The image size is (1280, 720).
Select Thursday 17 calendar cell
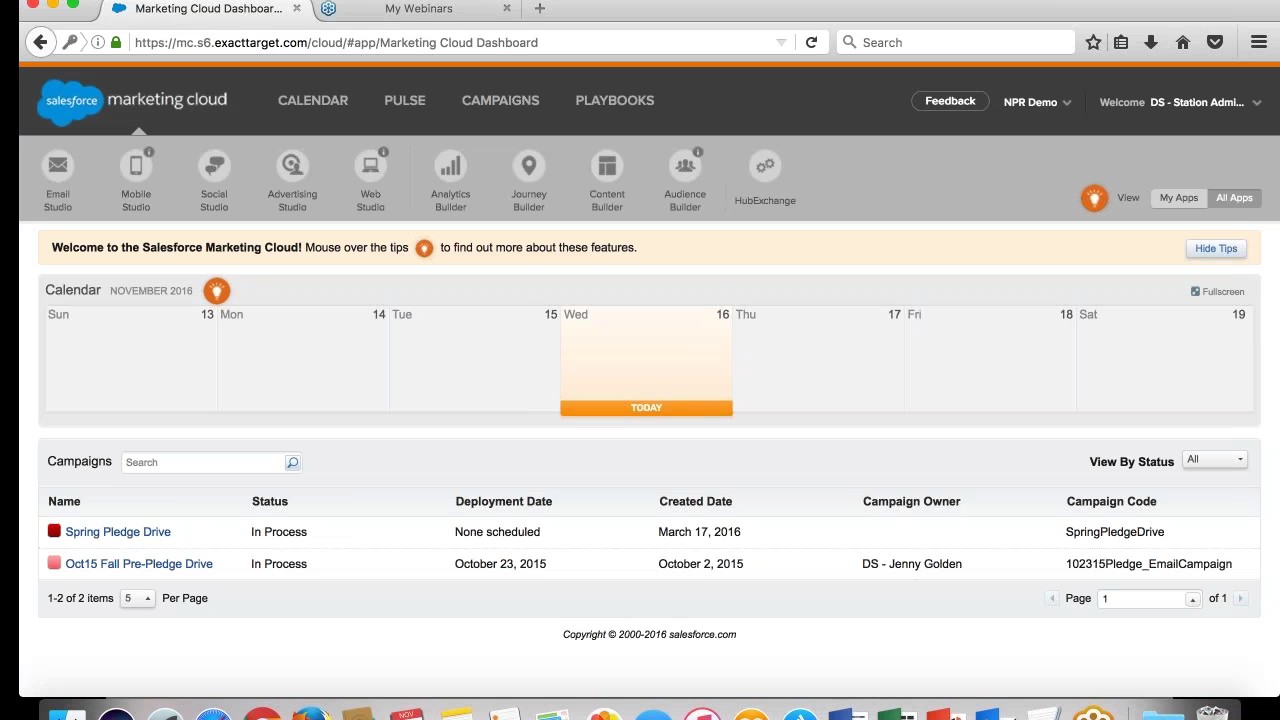pos(818,360)
